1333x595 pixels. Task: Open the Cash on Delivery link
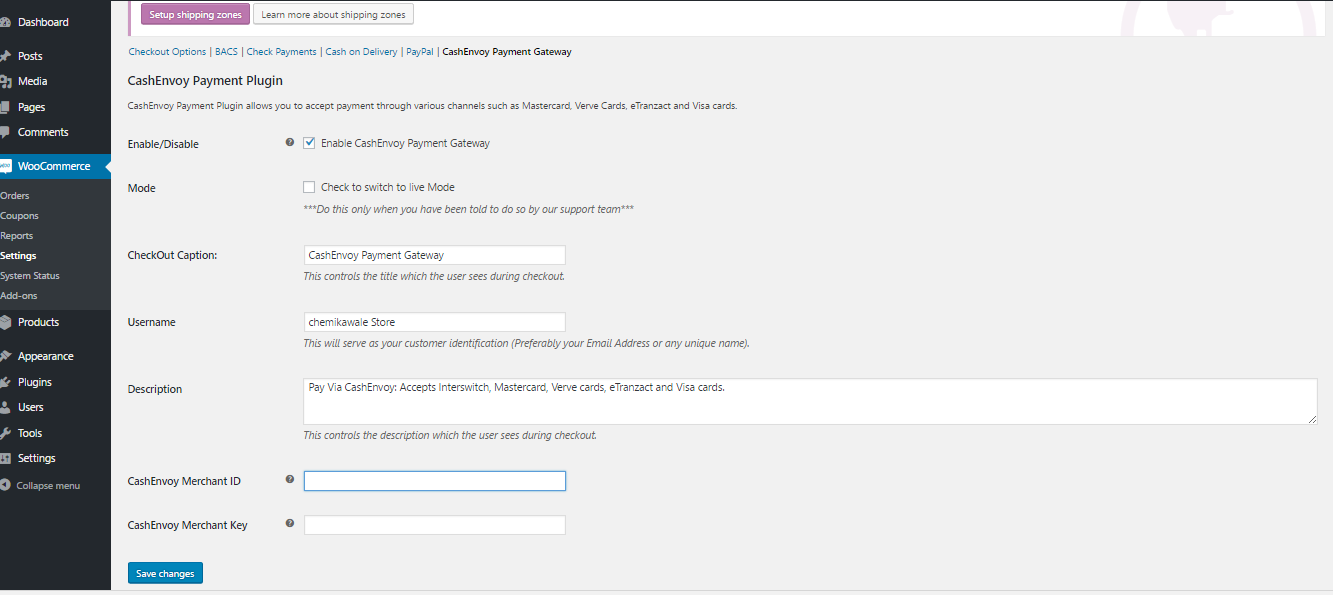click(361, 52)
